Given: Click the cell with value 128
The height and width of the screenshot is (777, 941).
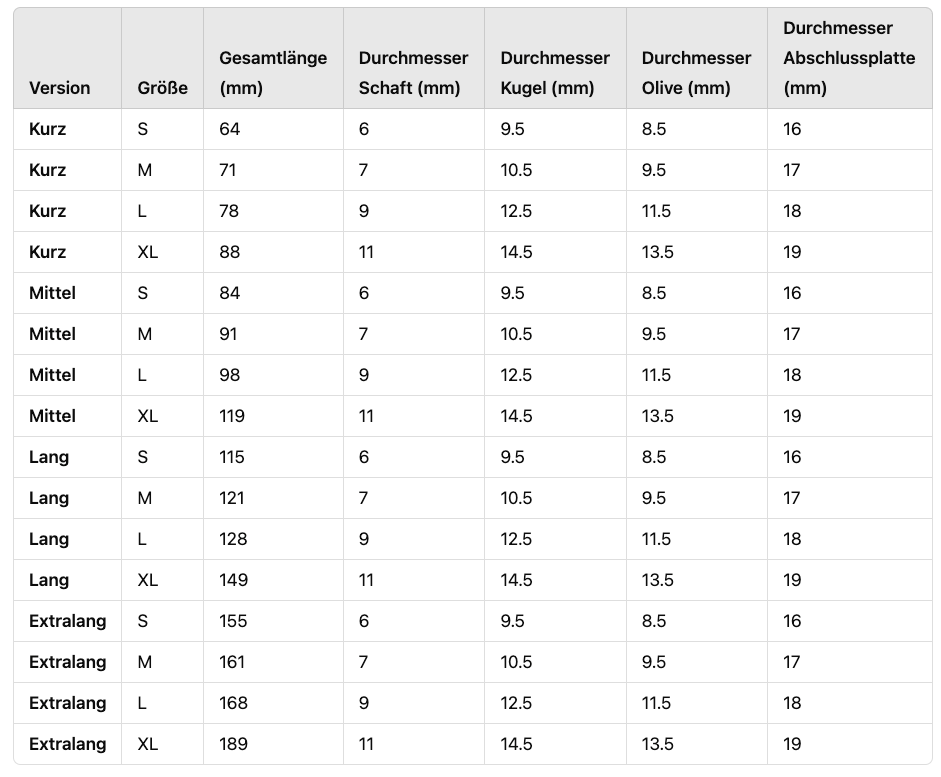Looking at the screenshot, I should pos(232,539).
